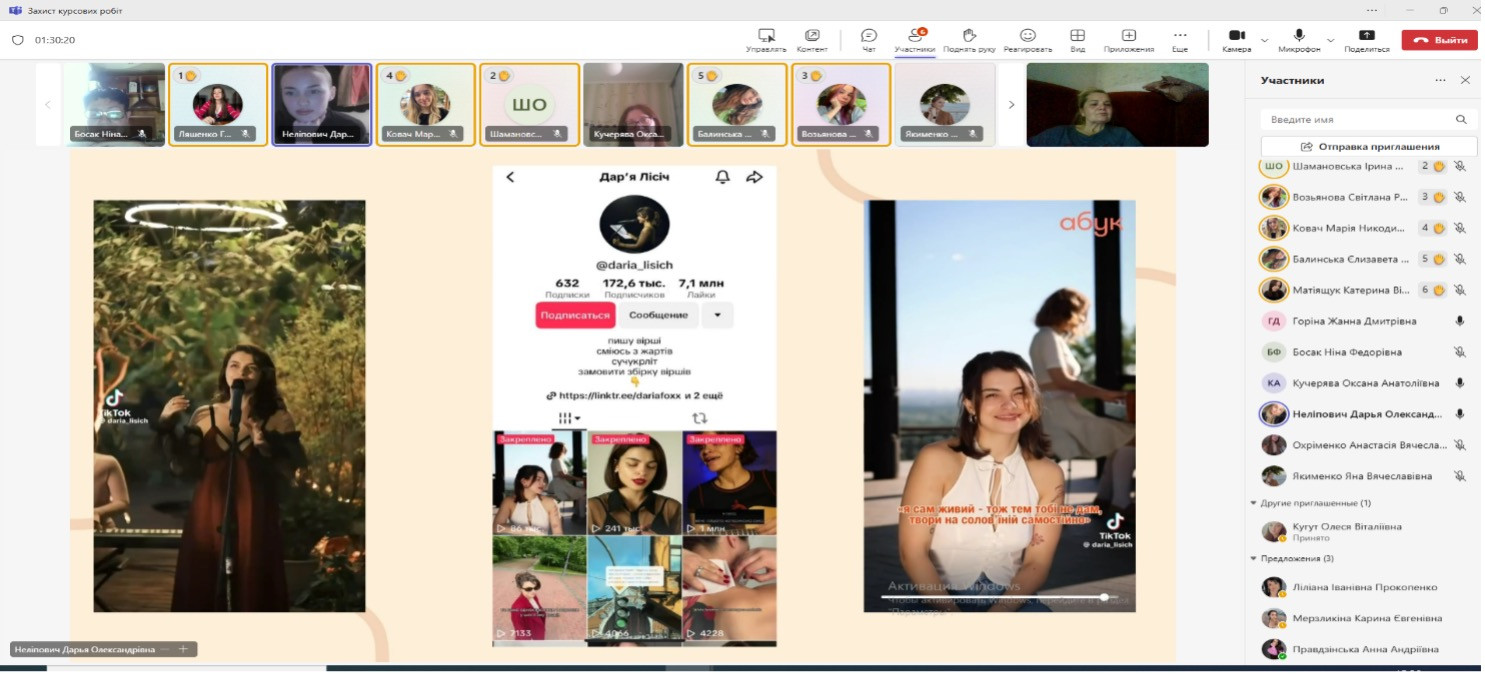Toggle the Участники panel from the toolbar

pos(915,40)
